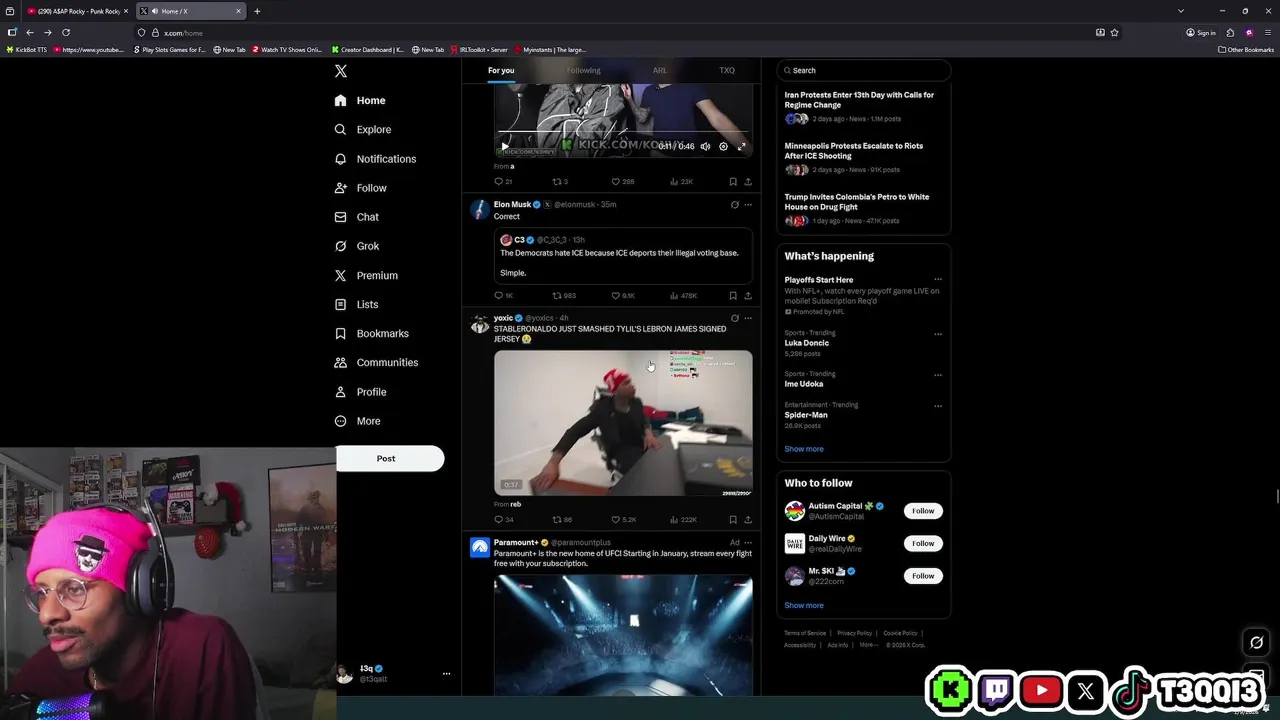Bookmark Elon Musk's post
The width and height of the screenshot is (1280, 720).
733,295
